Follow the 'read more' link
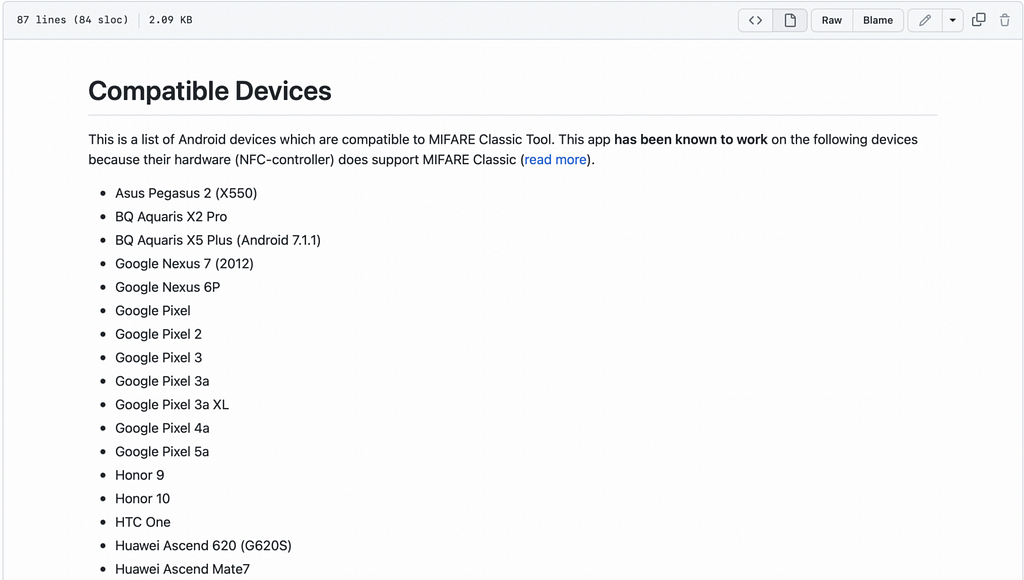Viewport: 1024px width, 580px height. pos(555,159)
